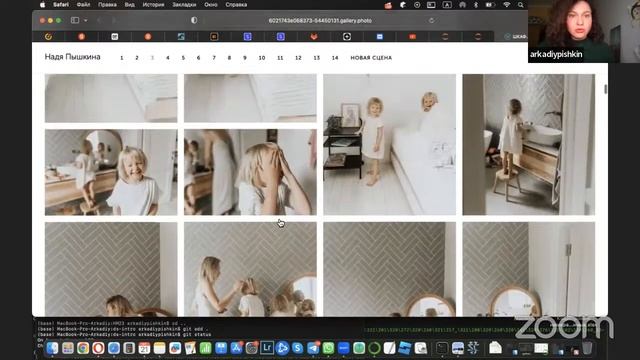Open Numbers from the Dock

click(206, 348)
